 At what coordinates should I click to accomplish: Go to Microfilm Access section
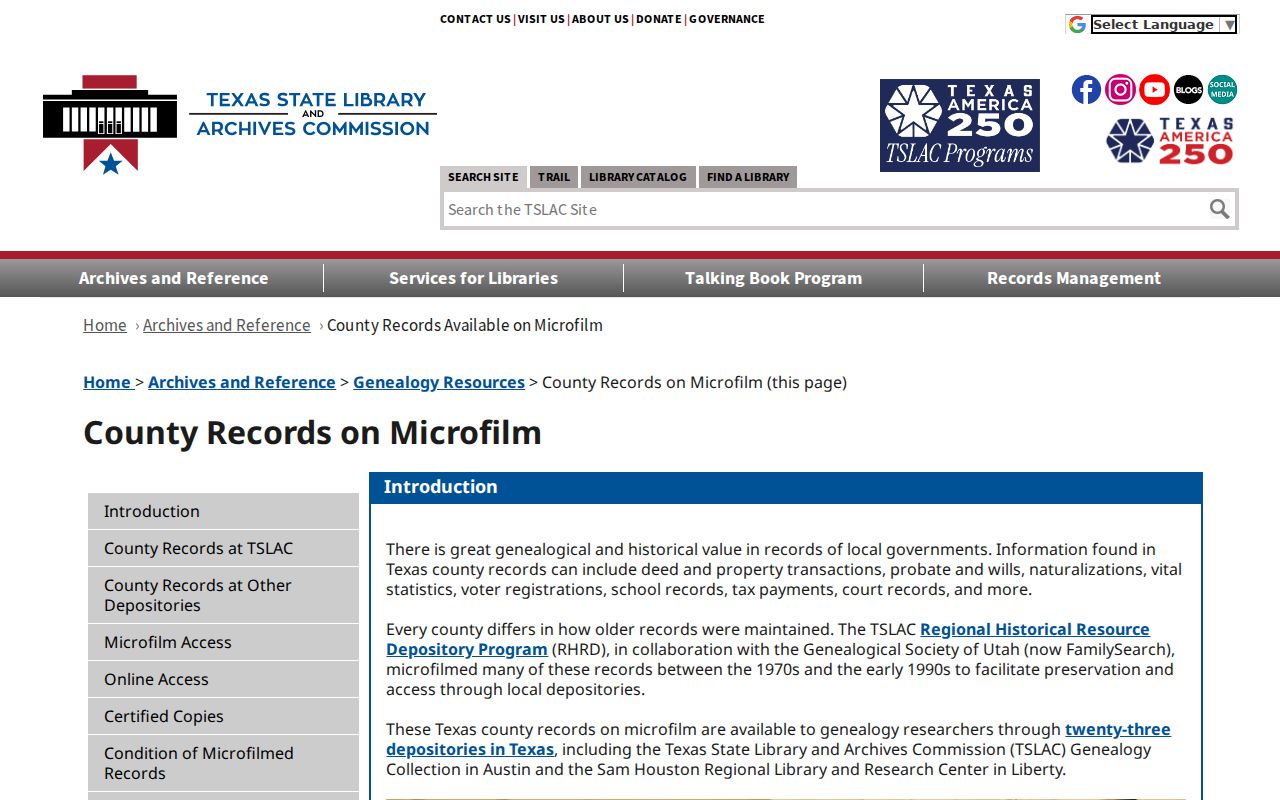pyautogui.click(x=223, y=642)
